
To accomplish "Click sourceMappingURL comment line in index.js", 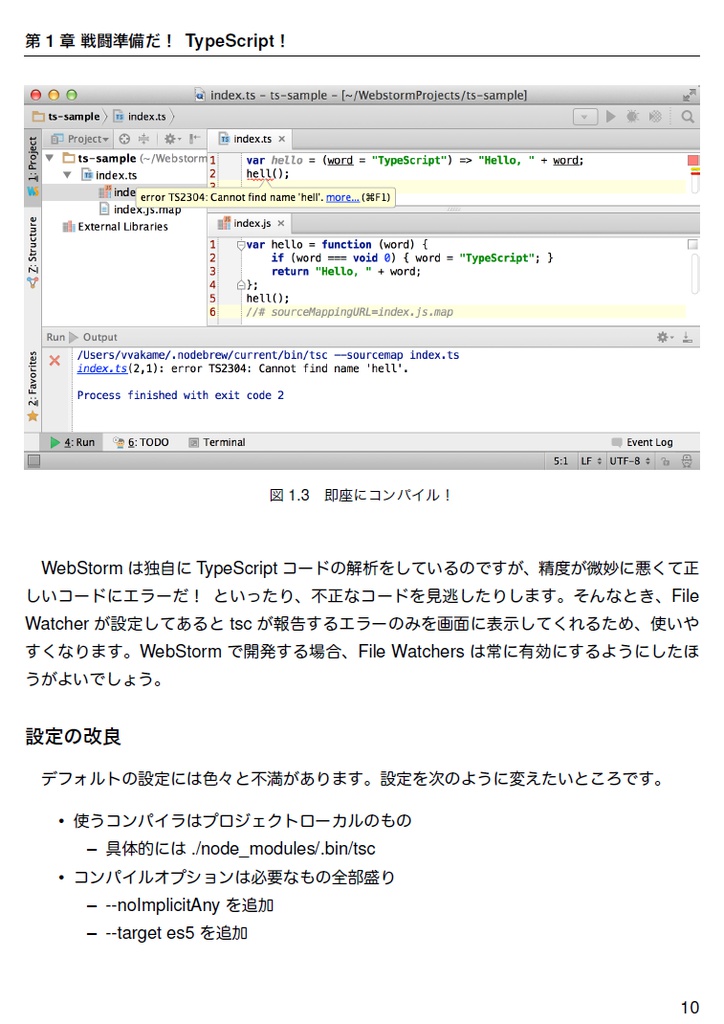I will (349, 312).
